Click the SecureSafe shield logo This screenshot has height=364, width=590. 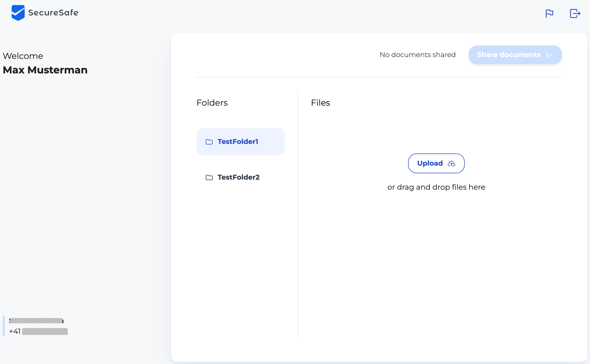click(x=18, y=13)
